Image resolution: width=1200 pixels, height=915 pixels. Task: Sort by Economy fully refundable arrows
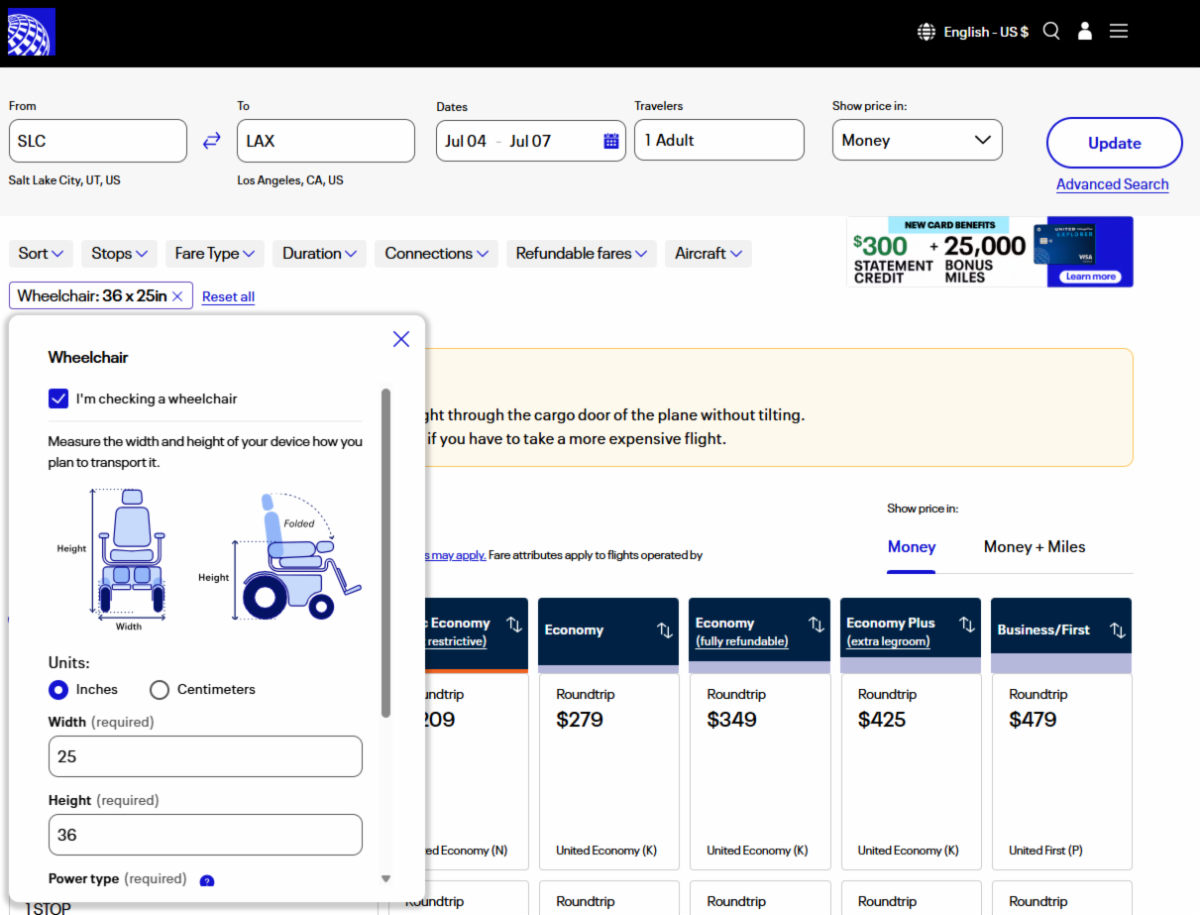point(816,625)
